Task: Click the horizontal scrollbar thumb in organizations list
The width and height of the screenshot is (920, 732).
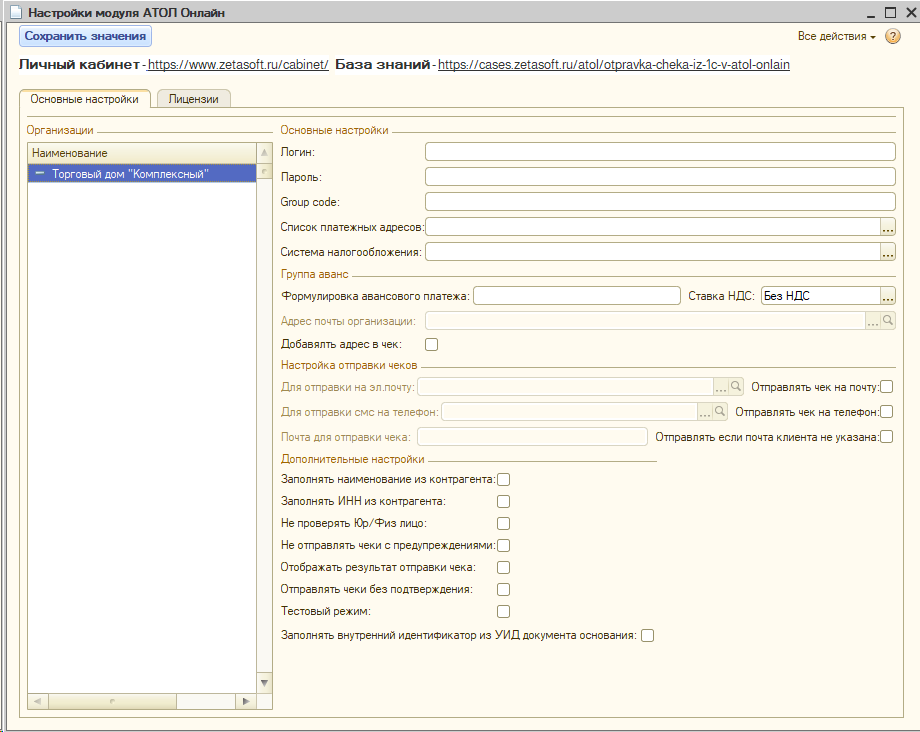Action: [112, 701]
